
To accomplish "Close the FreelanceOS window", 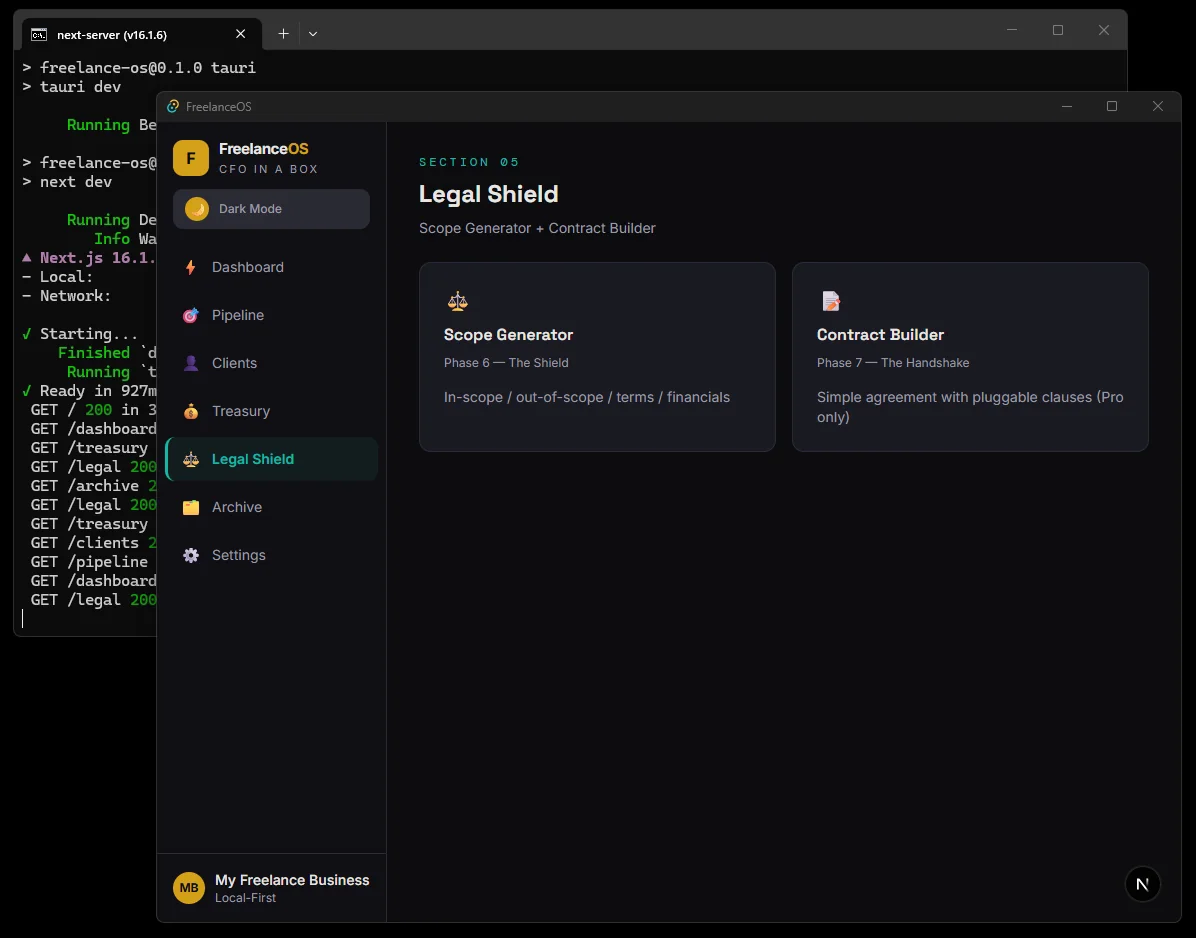I will [x=1158, y=106].
